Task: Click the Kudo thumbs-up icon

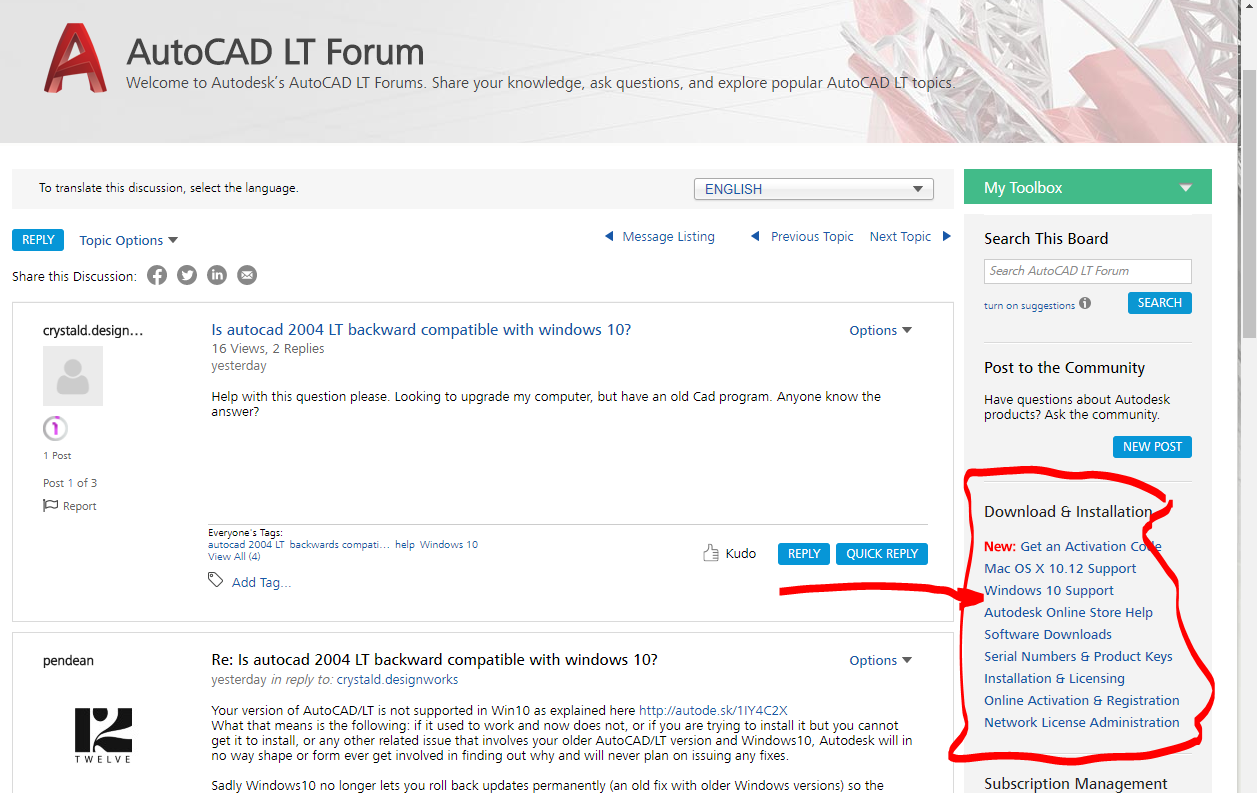Action: click(711, 553)
